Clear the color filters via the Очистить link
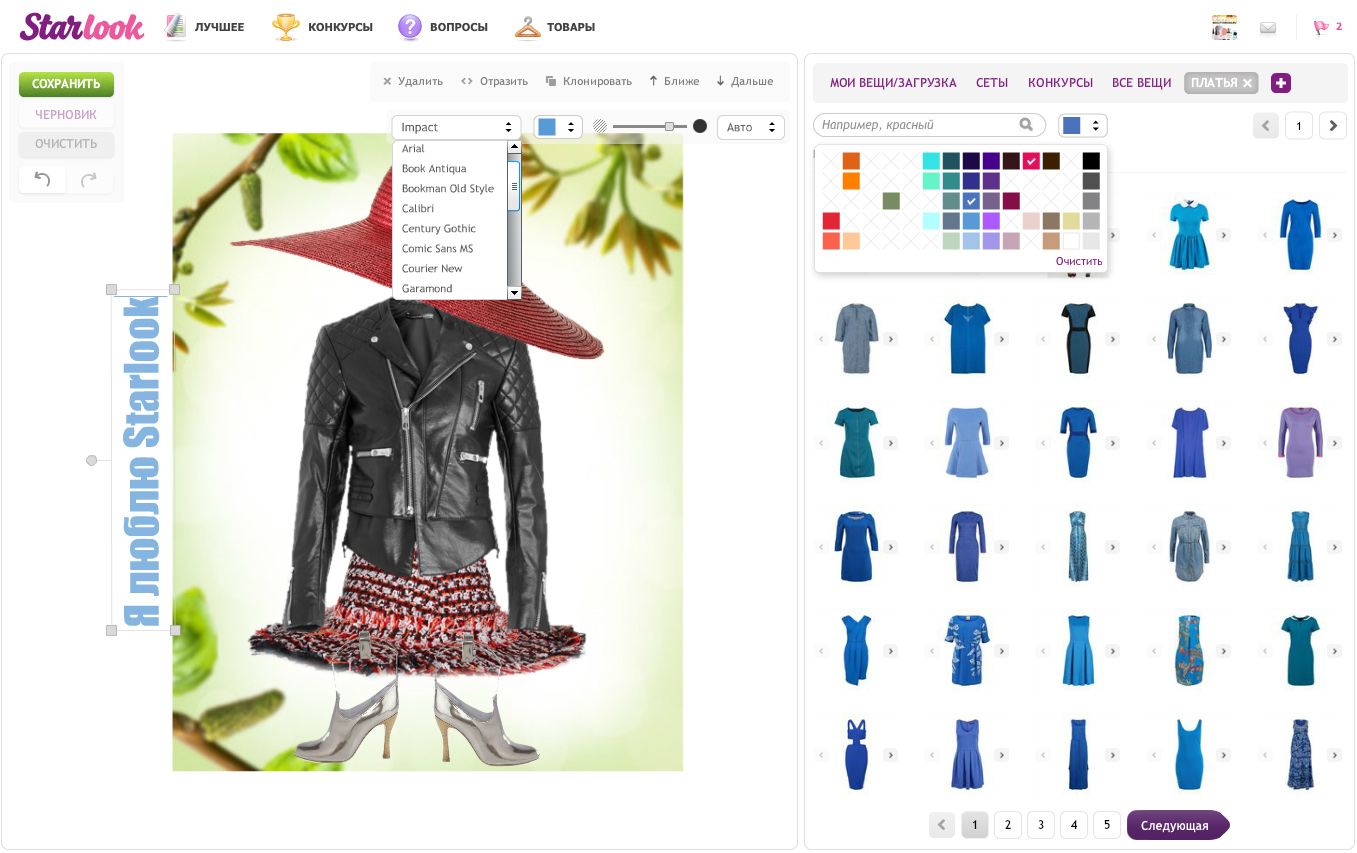 click(x=1079, y=261)
